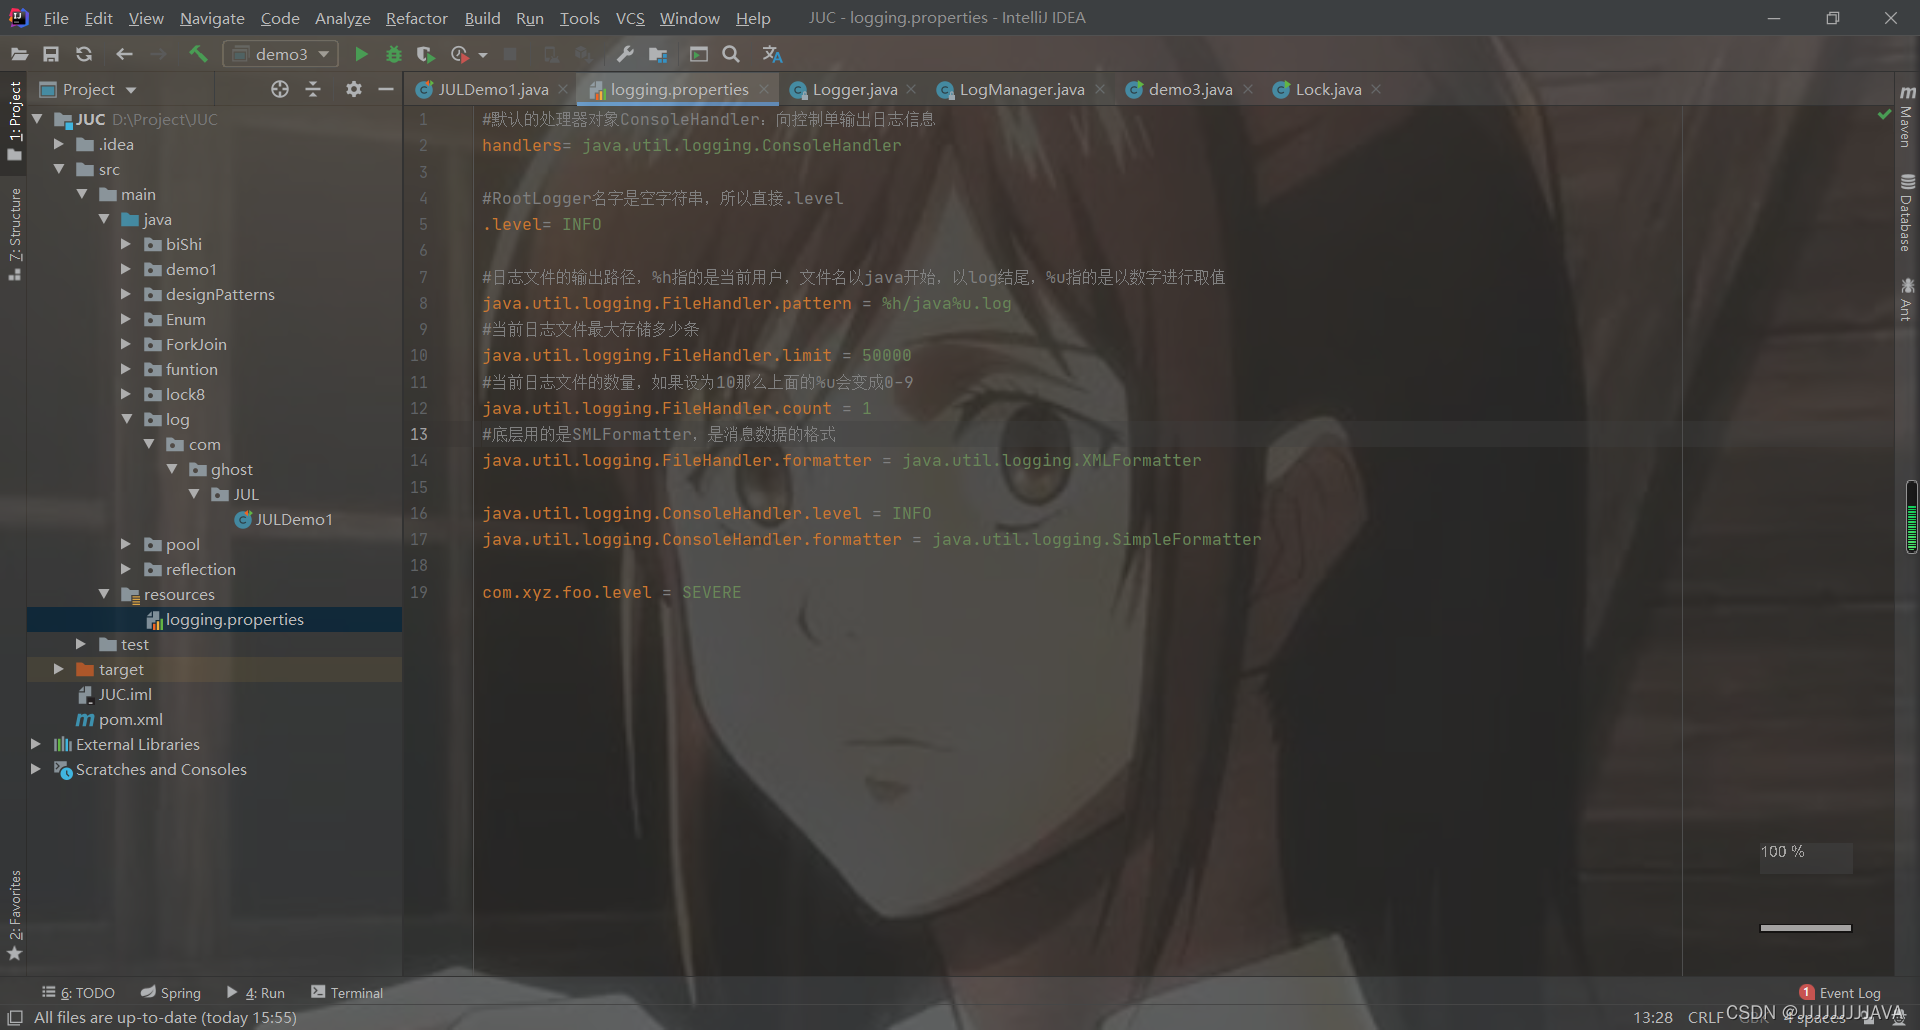Viewport: 1920px width, 1030px height.
Task: Collapse all in Project panel
Action: click(313, 89)
